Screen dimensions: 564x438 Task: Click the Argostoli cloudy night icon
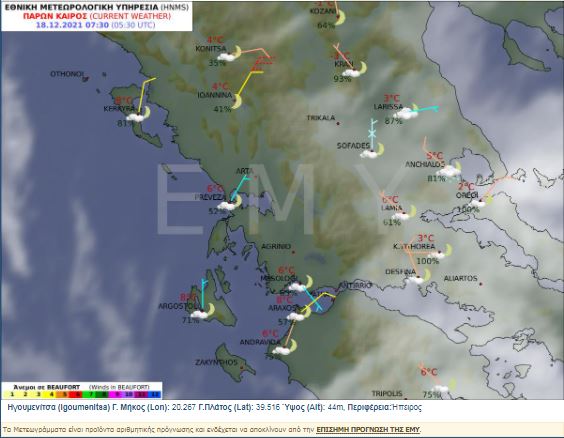coord(203,311)
